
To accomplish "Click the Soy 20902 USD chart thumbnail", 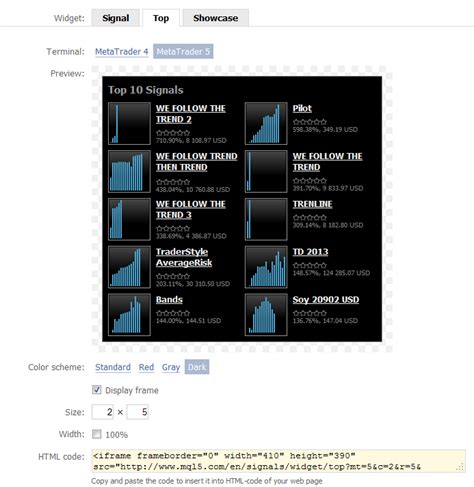I will 266,315.
